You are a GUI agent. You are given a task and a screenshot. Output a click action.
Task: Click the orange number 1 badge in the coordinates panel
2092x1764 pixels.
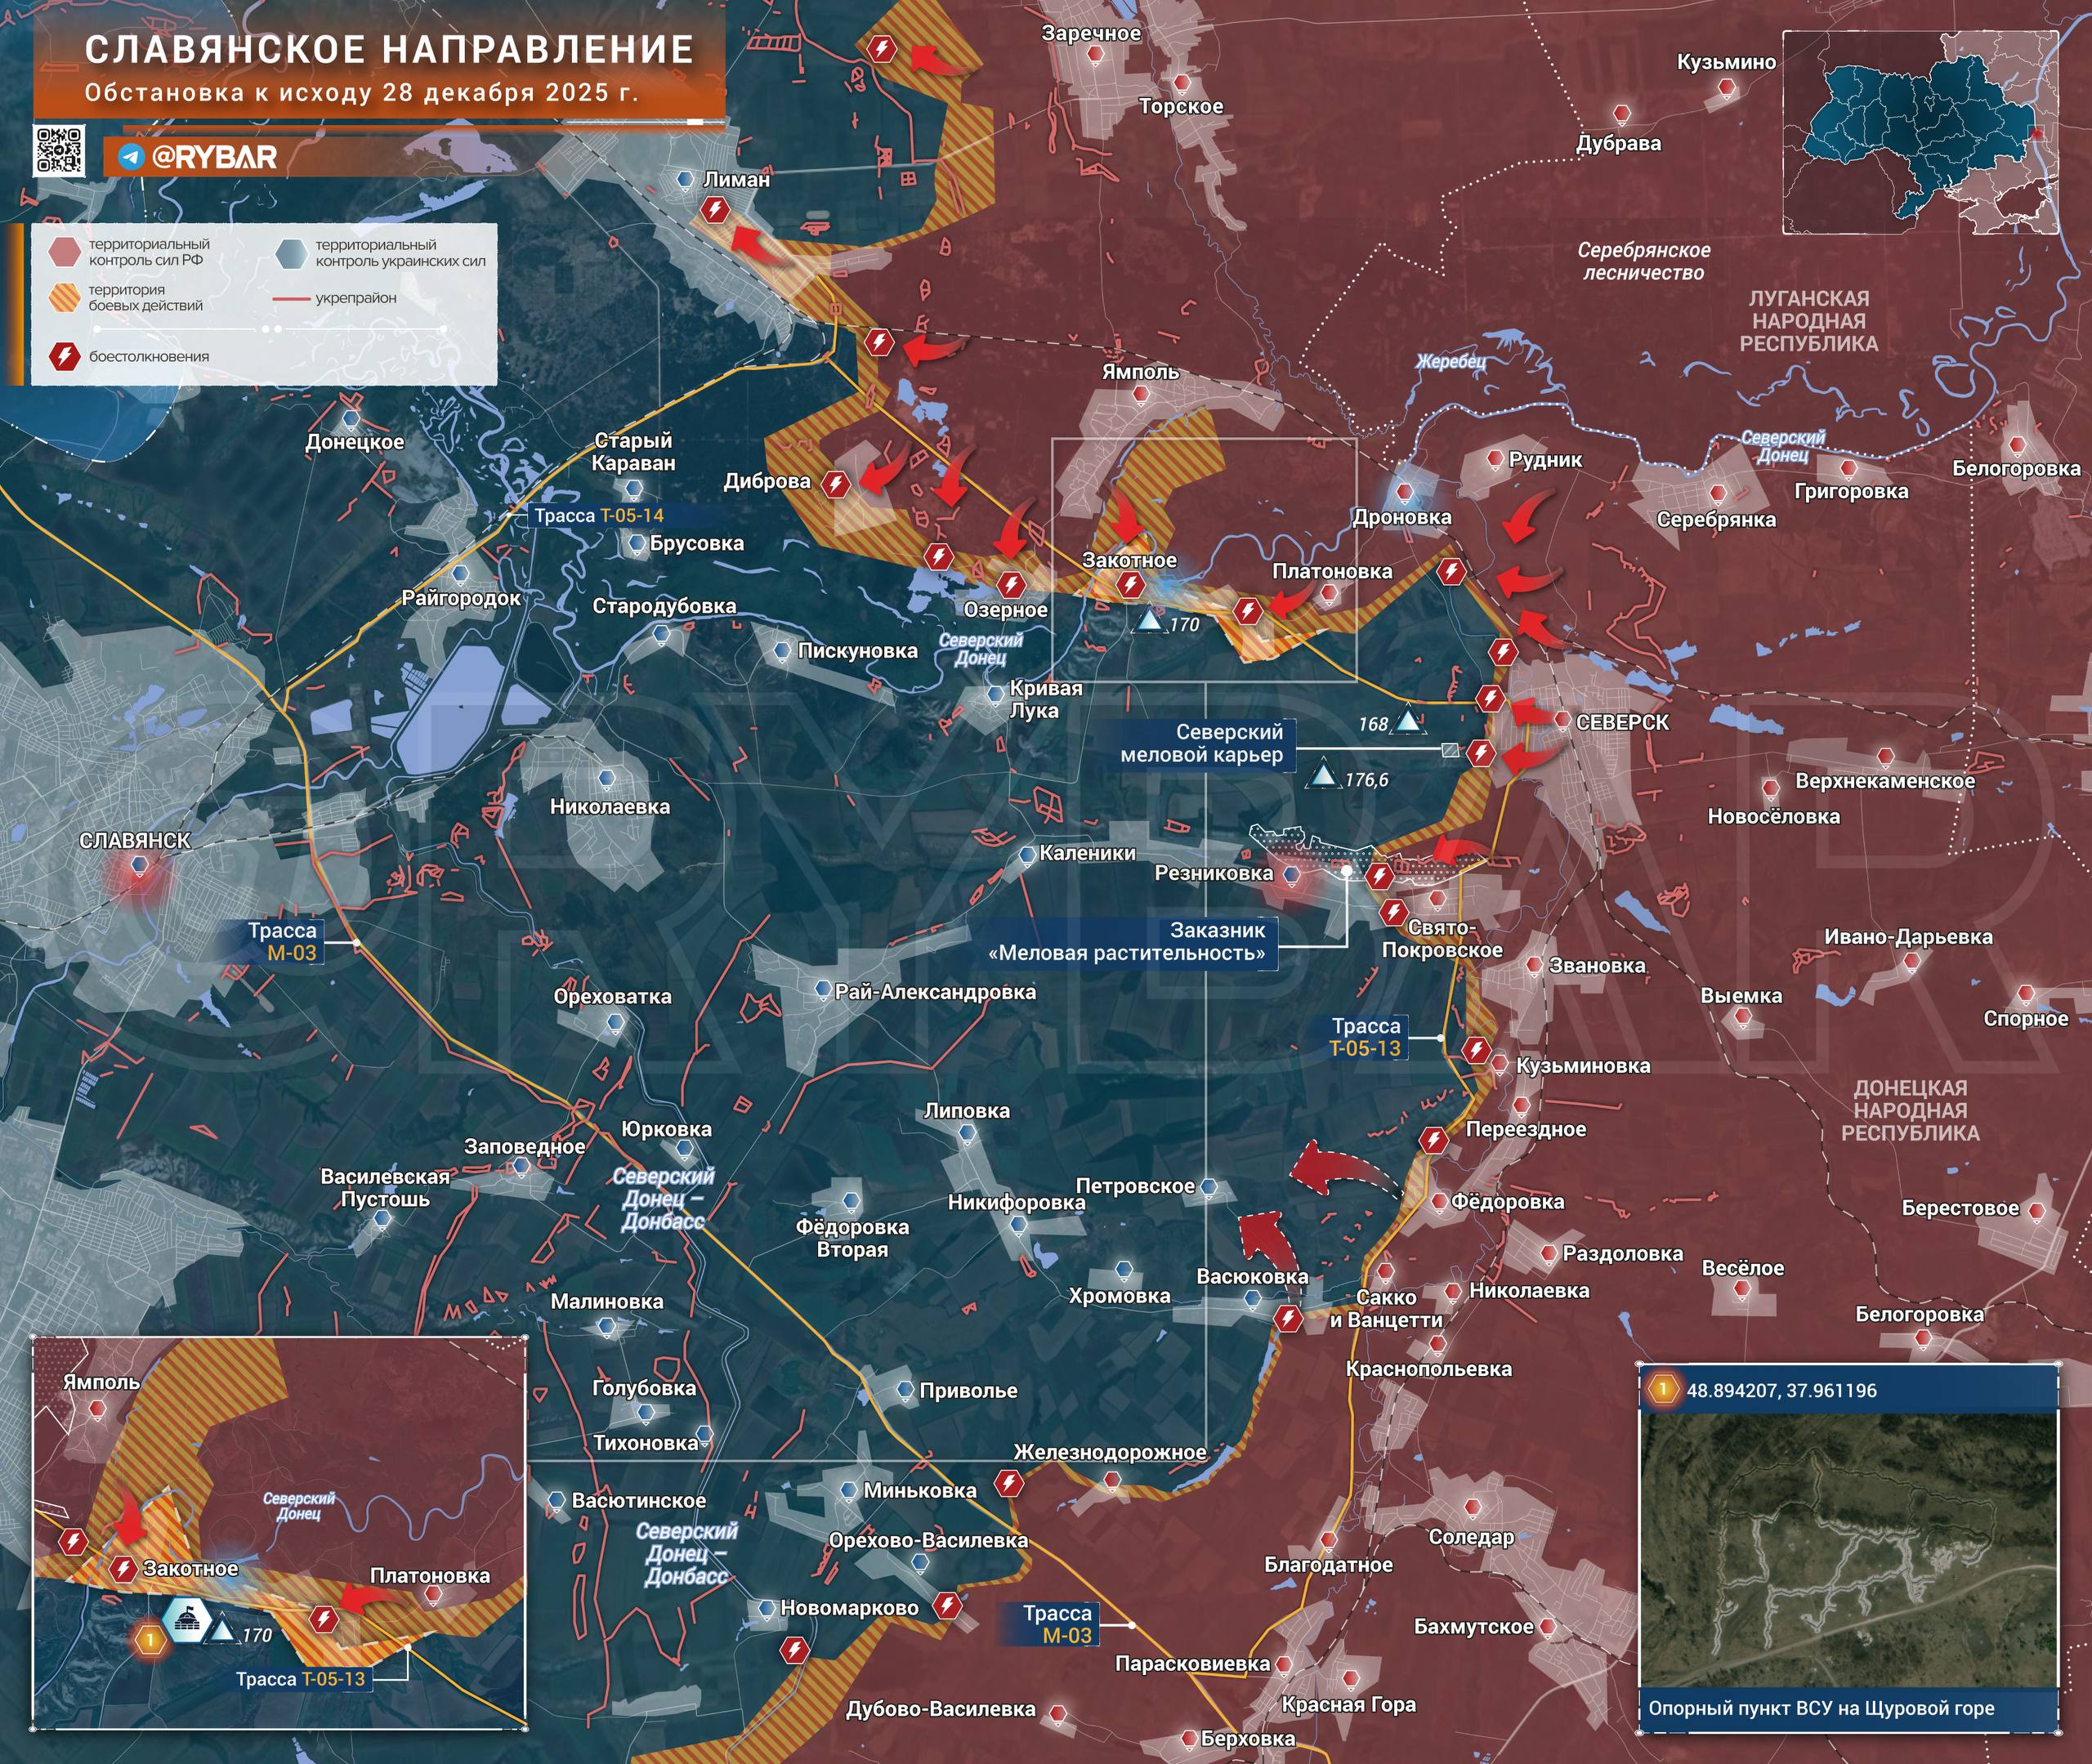tap(1663, 1389)
